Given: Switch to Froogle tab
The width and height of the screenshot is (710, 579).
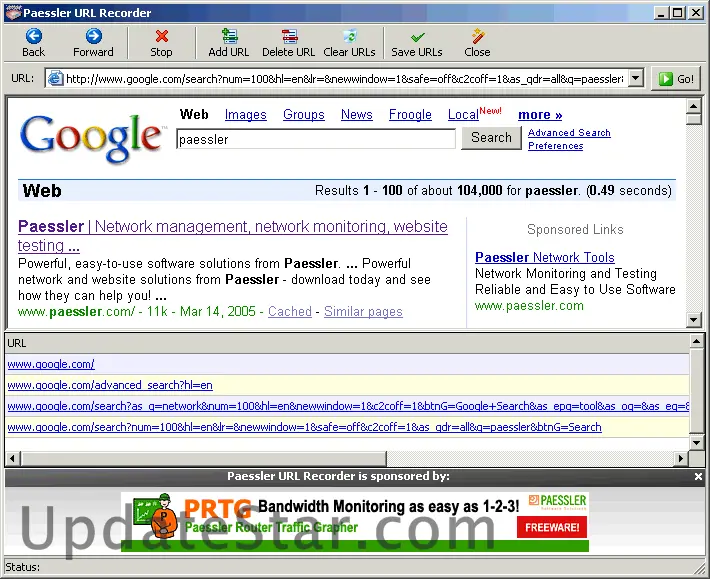Looking at the screenshot, I should coord(410,115).
